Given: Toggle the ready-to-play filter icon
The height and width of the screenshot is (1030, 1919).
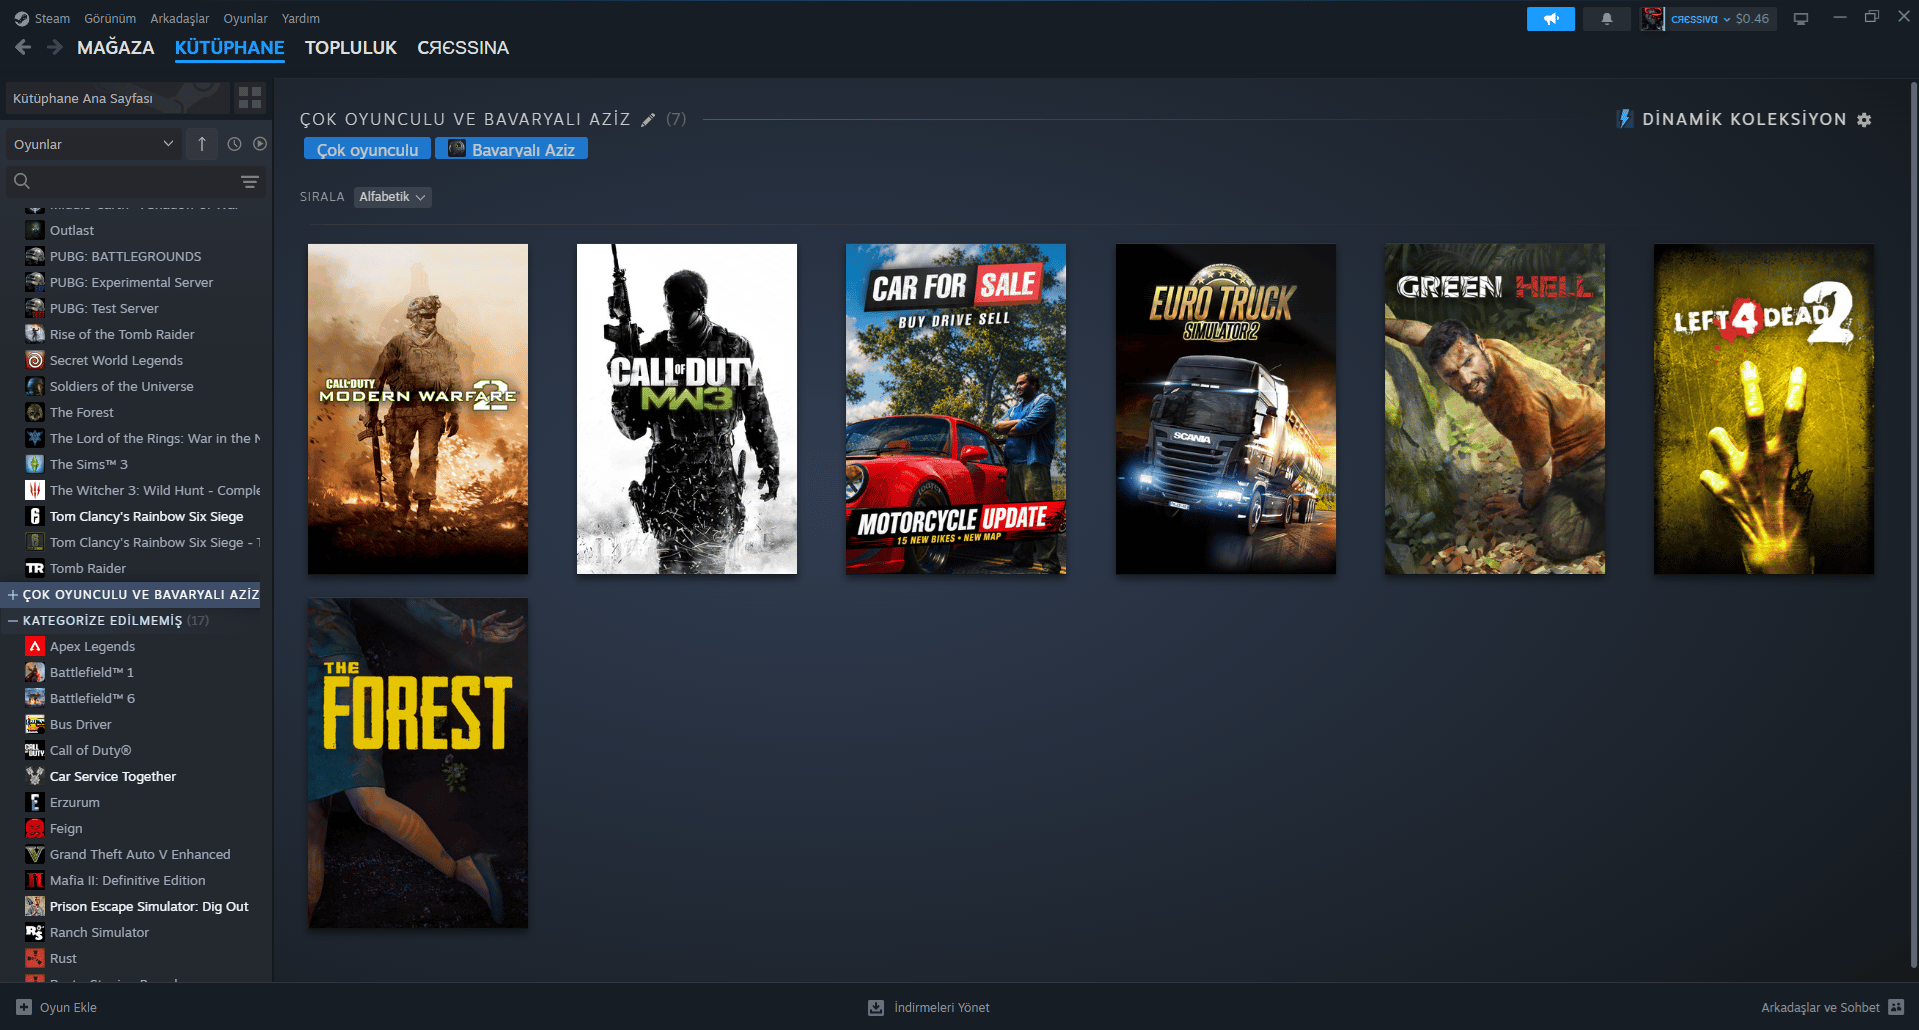Looking at the screenshot, I should click(260, 144).
